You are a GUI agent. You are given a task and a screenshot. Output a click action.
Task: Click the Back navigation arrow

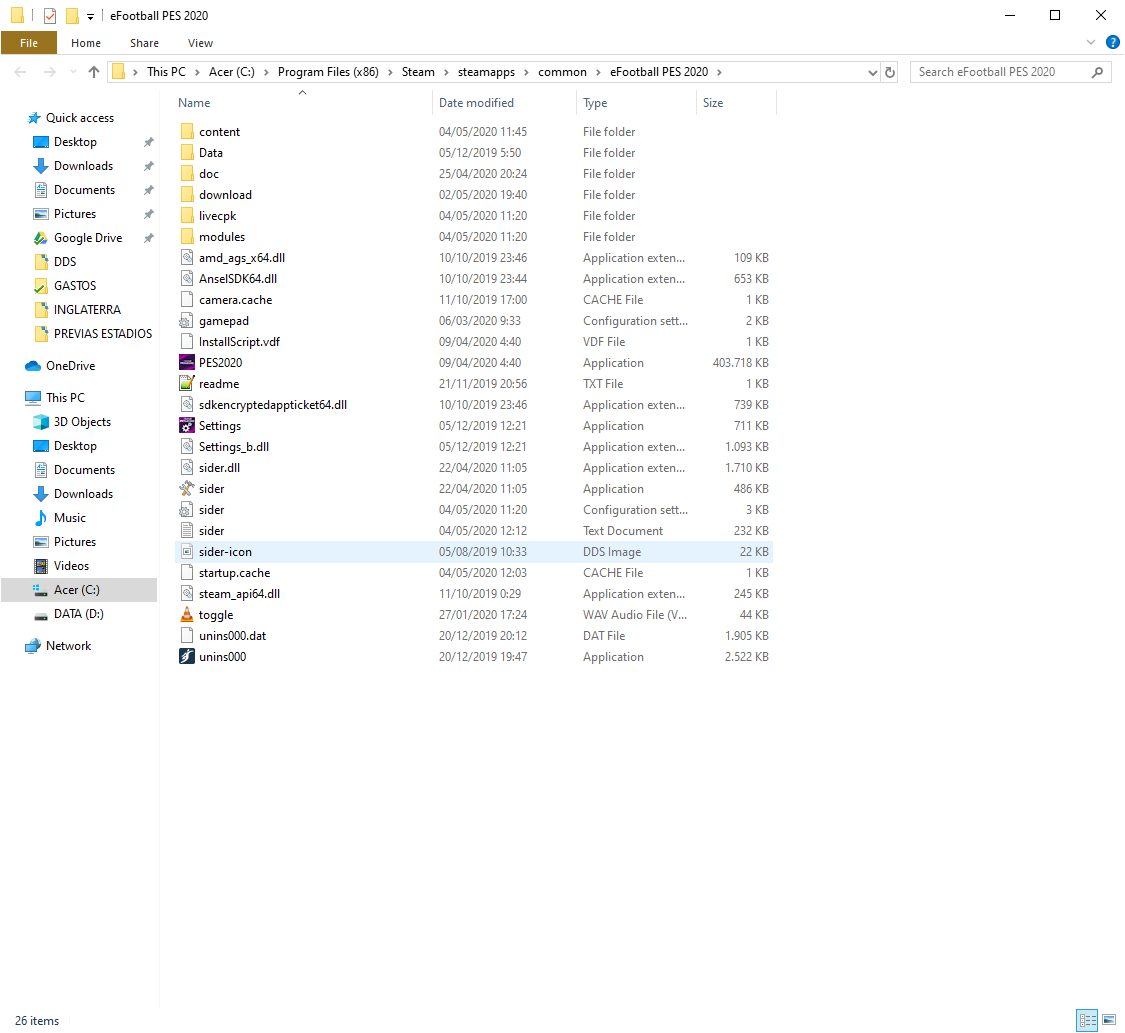[21, 72]
